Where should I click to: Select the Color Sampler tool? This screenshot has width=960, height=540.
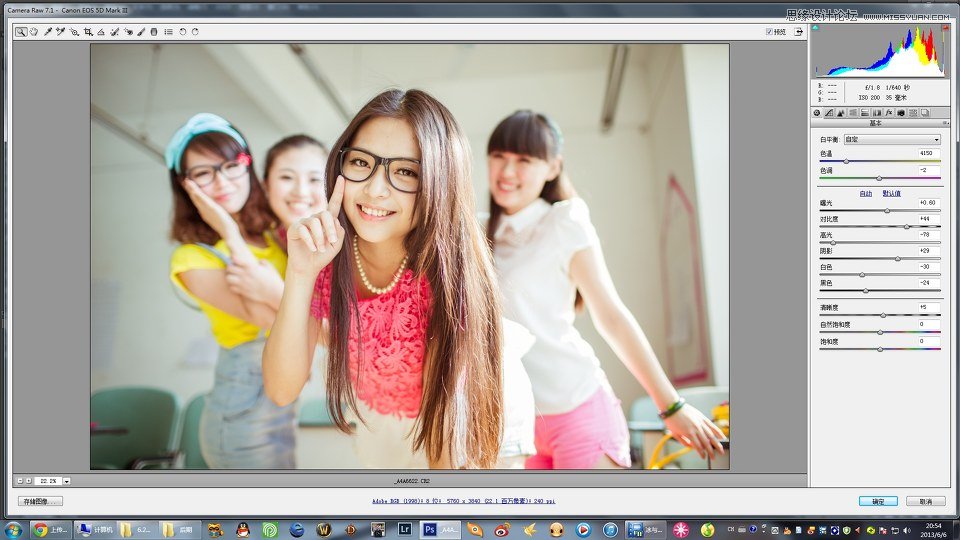pyautogui.click(x=61, y=32)
